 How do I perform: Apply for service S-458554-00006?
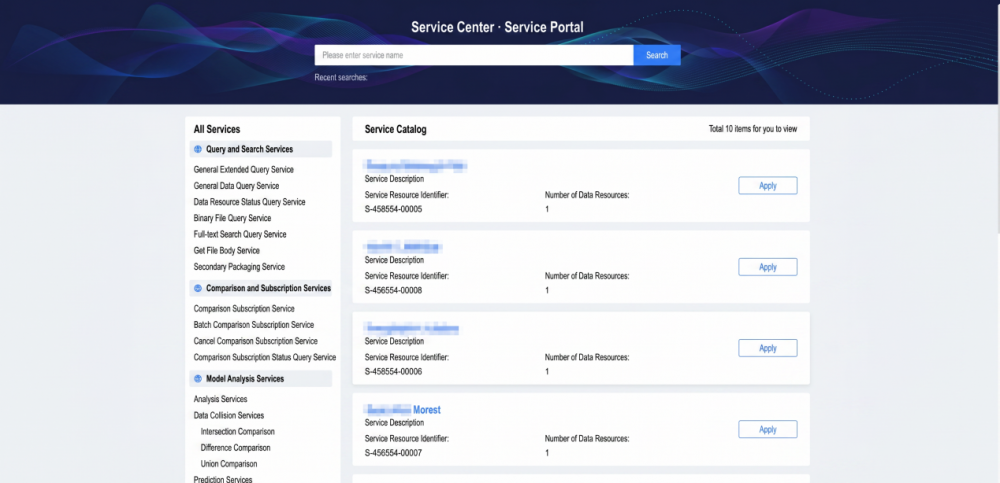tap(768, 348)
